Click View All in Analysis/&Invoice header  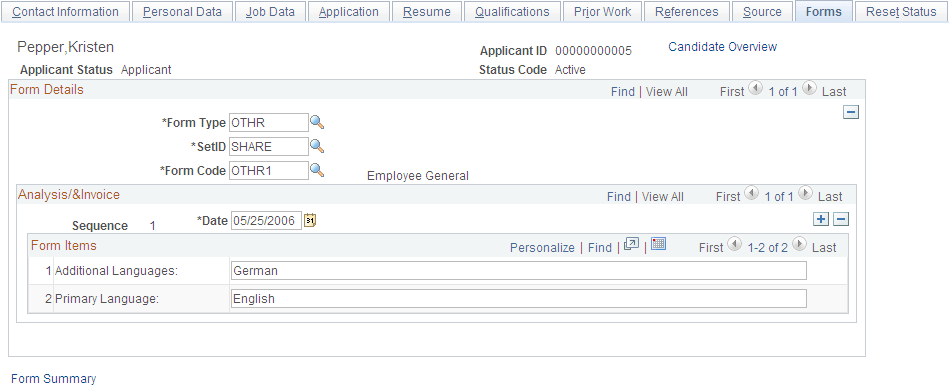click(663, 197)
